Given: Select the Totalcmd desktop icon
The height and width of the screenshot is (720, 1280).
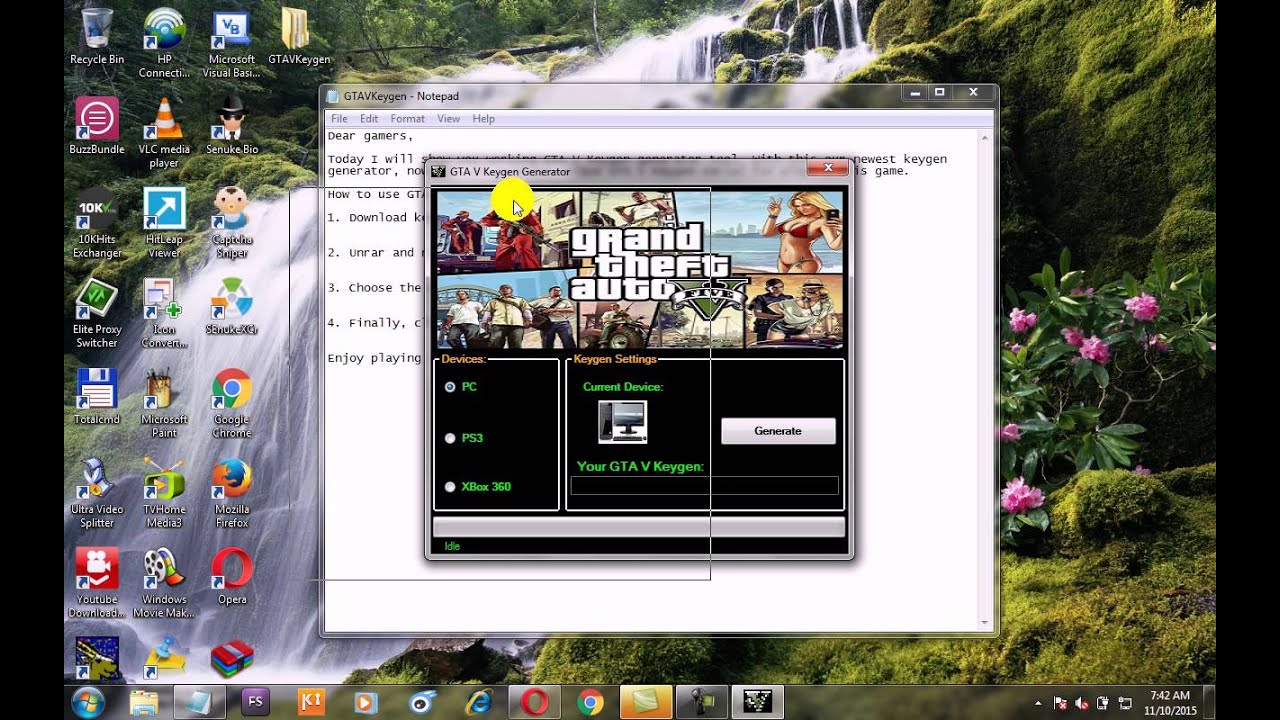Looking at the screenshot, I should coord(97,397).
